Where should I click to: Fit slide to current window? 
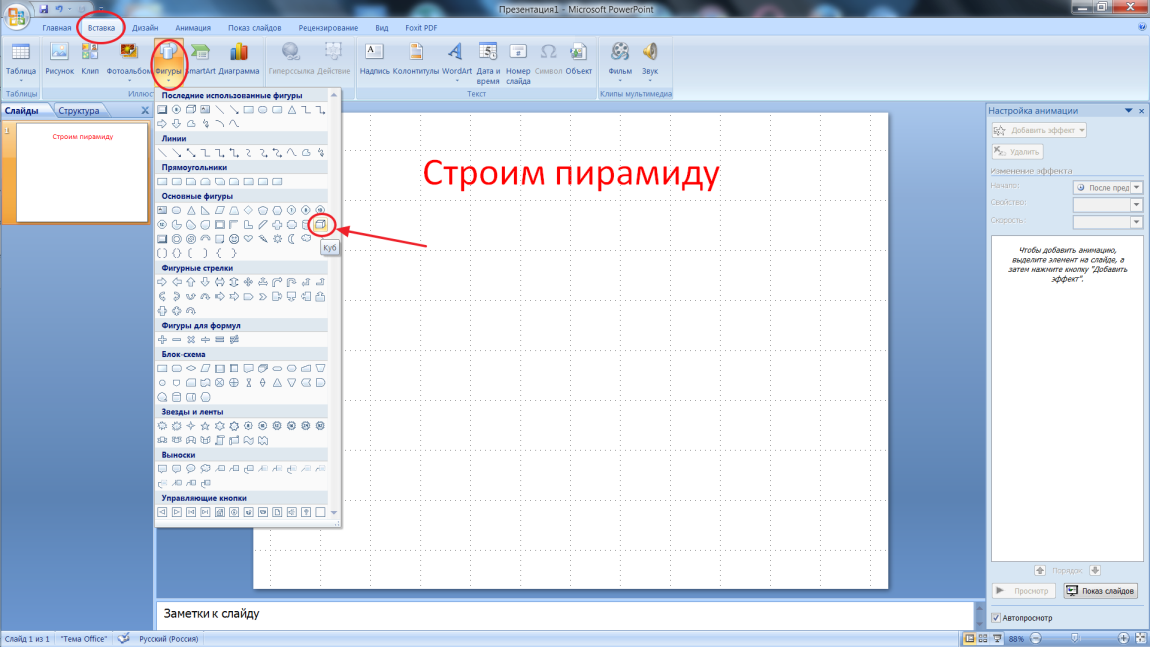click(1140, 638)
